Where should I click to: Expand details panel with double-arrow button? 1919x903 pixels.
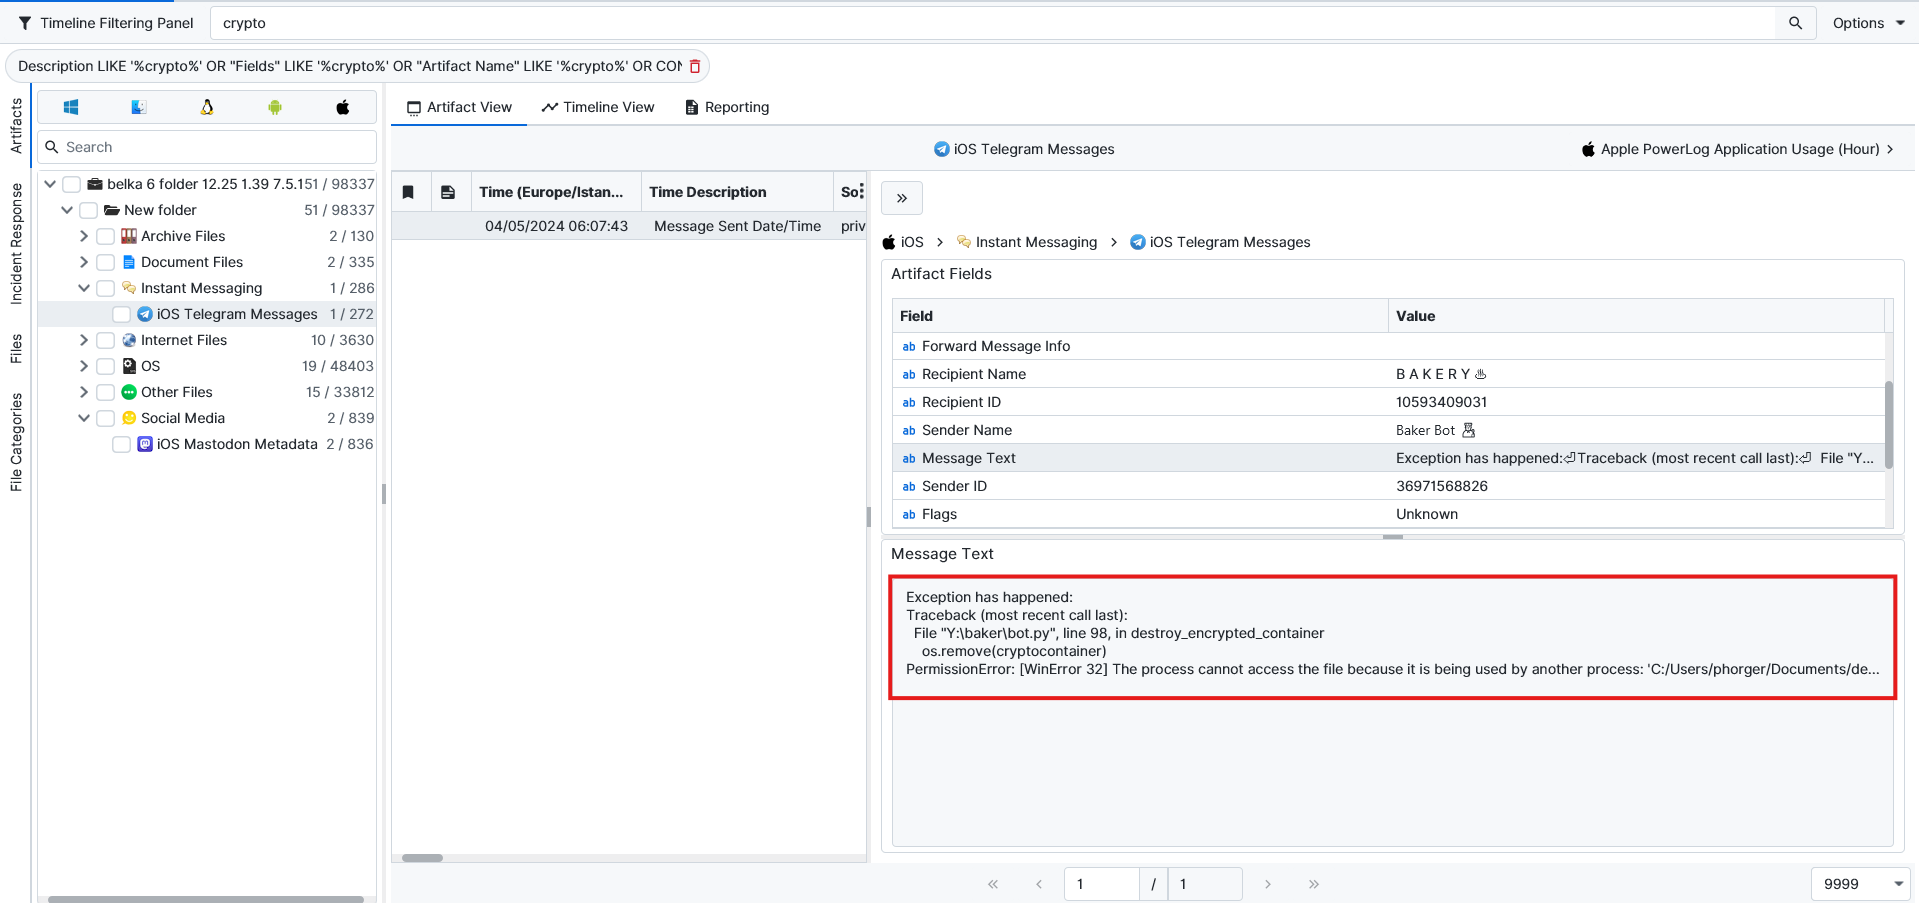coord(901,198)
